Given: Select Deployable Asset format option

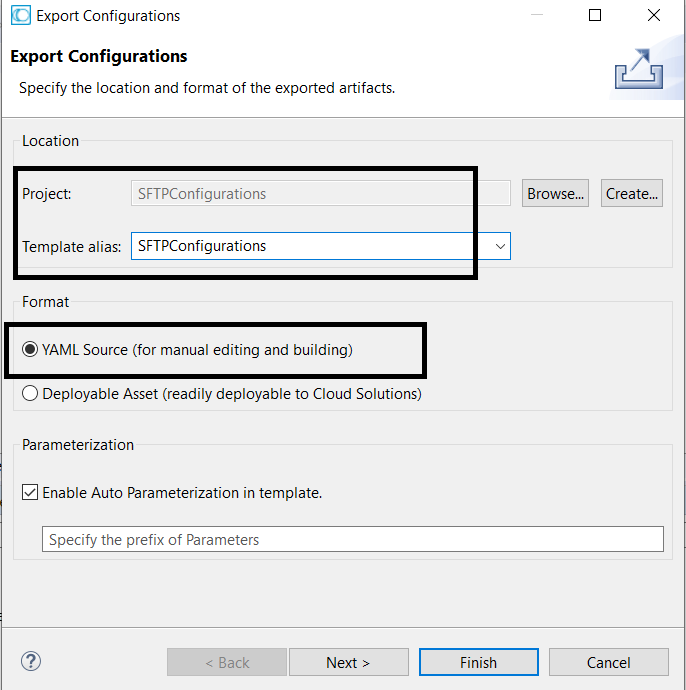Looking at the screenshot, I should click(x=31, y=394).
